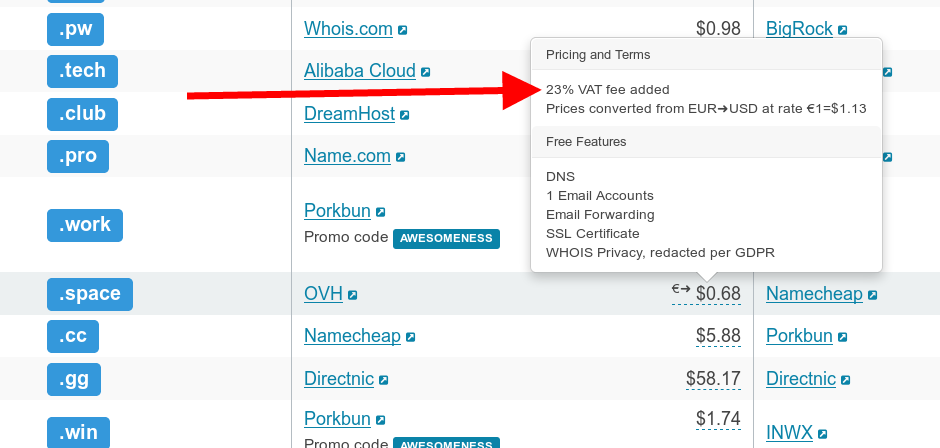Click external link icon beside BigRock
Viewport: 940px width, 448px height.
(843, 30)
